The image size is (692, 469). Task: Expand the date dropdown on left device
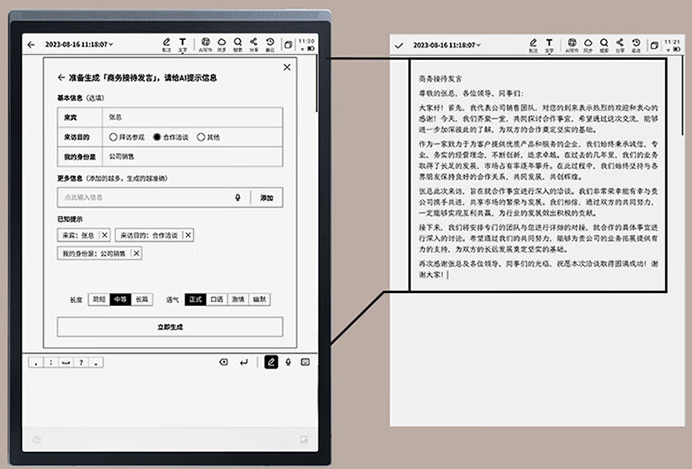coord(111,45)
